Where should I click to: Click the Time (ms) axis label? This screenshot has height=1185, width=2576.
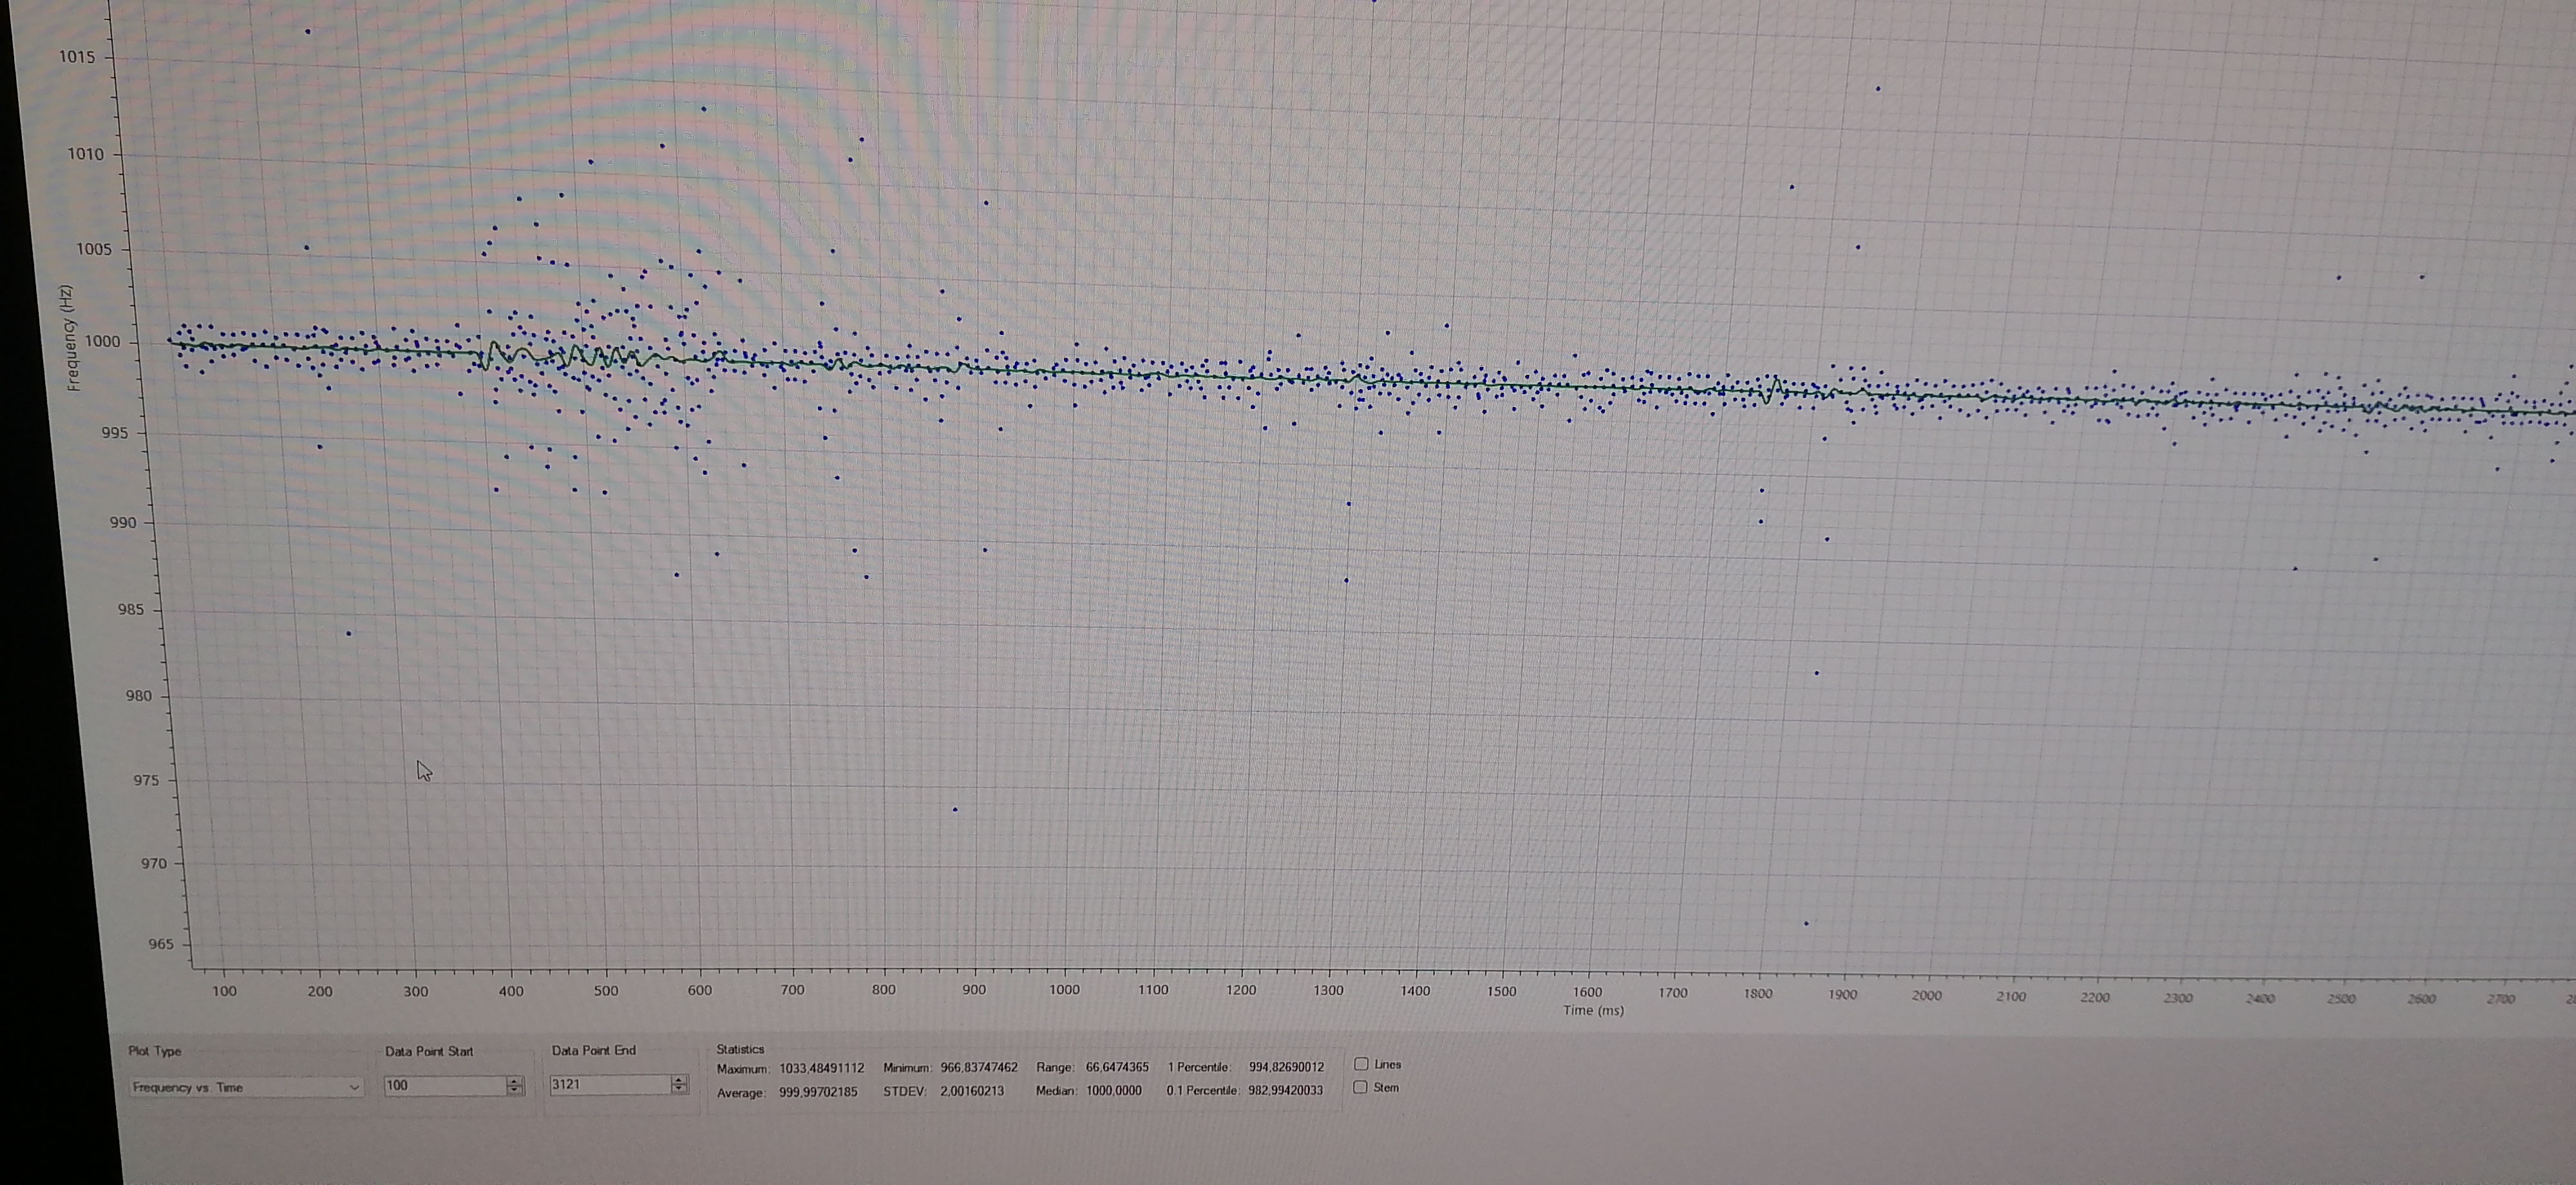click(x=1593, y=1011)
